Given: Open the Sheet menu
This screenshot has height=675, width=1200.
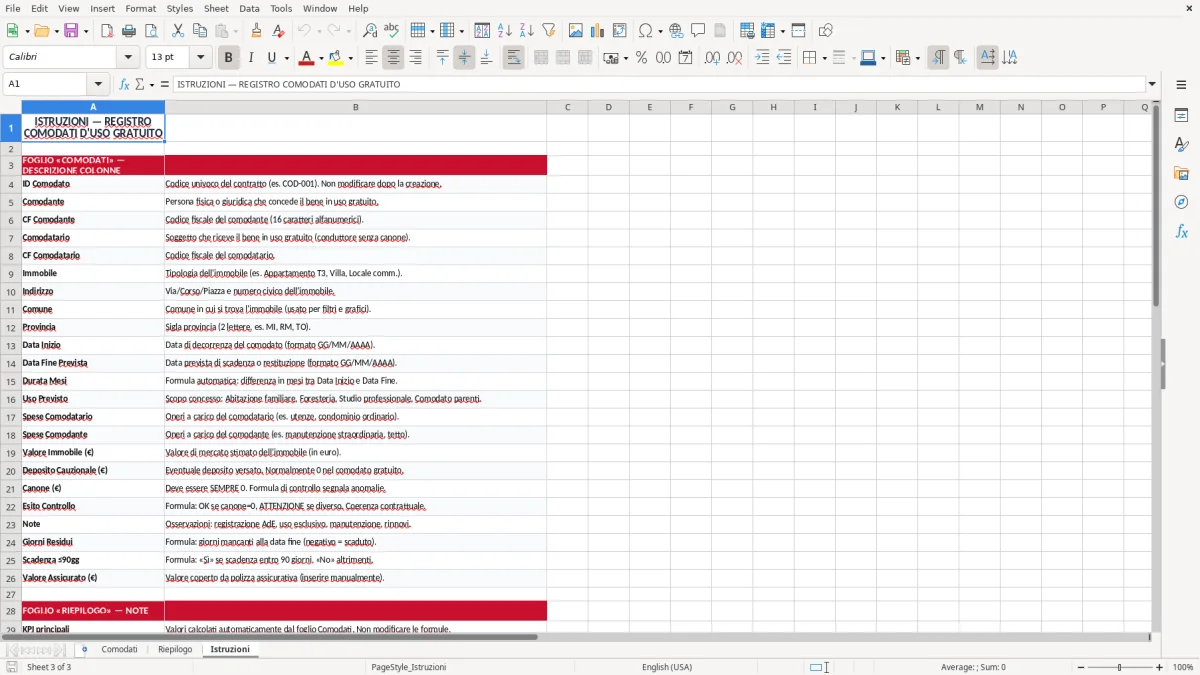Looking at the screenshot, I should click(216, 8).
